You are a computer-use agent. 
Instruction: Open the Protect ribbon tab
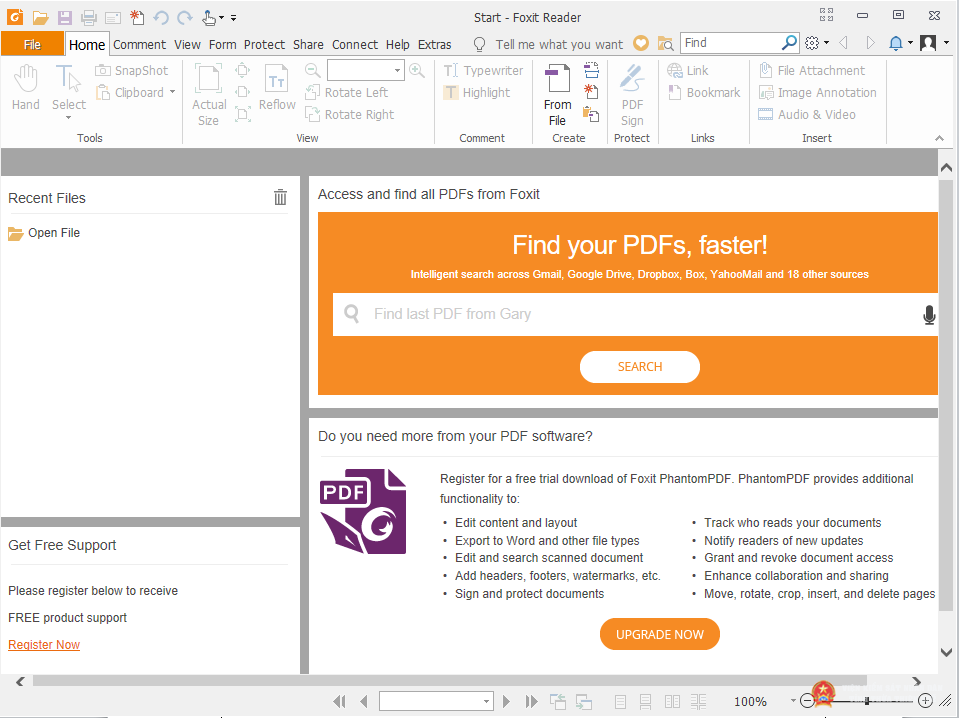(264, 45)
